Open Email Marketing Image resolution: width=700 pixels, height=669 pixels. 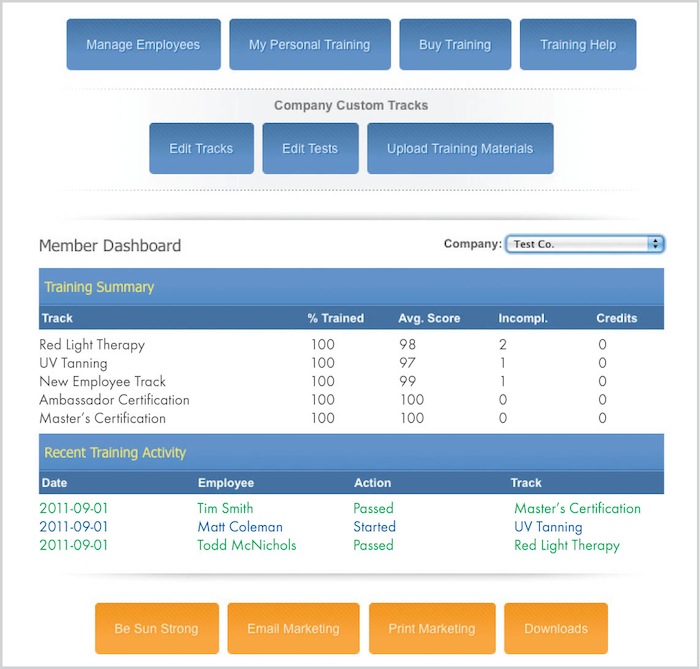tap(293, 629)
